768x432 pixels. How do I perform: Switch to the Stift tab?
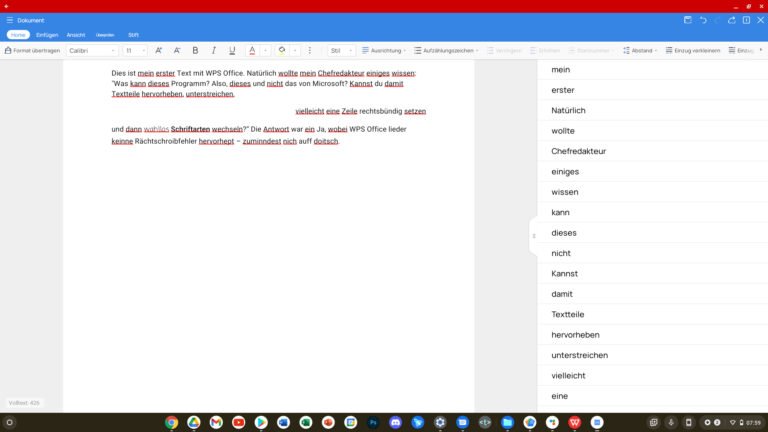click(x=133, y=35)
